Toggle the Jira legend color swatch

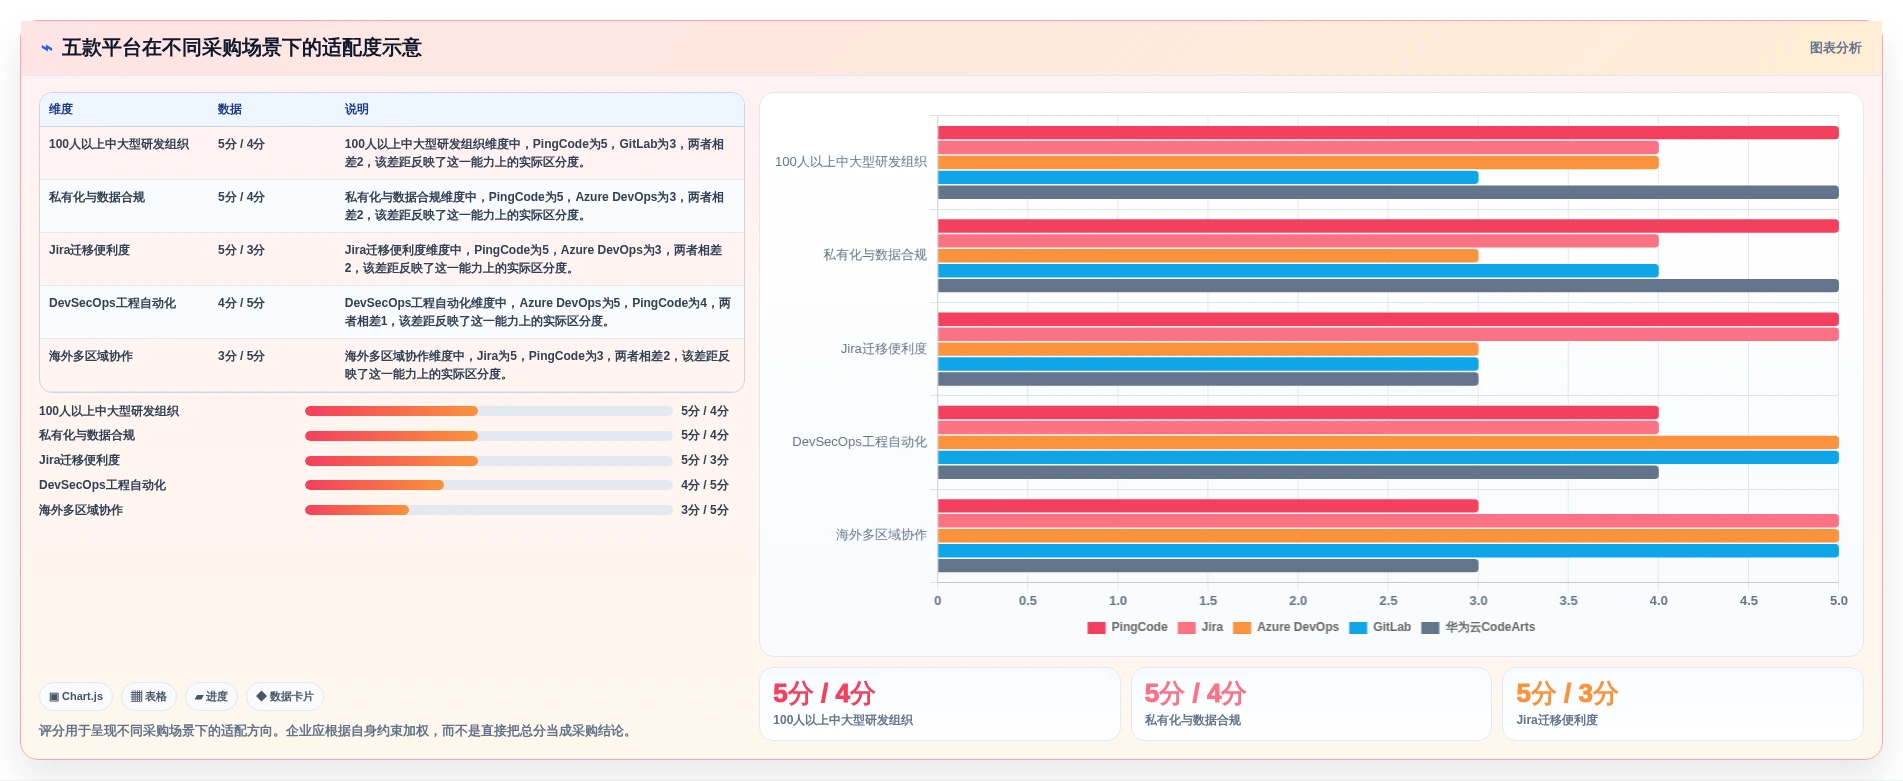(1187, 628)
